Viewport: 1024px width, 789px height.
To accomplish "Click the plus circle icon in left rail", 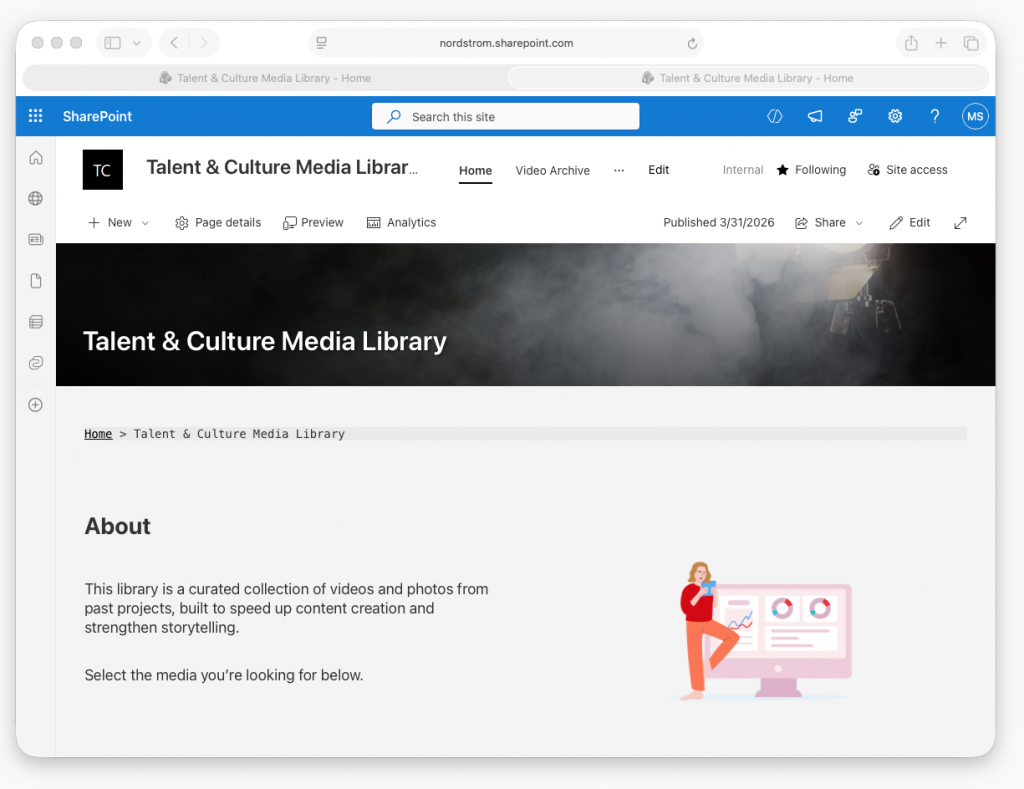I will click(x=36, y=405).
